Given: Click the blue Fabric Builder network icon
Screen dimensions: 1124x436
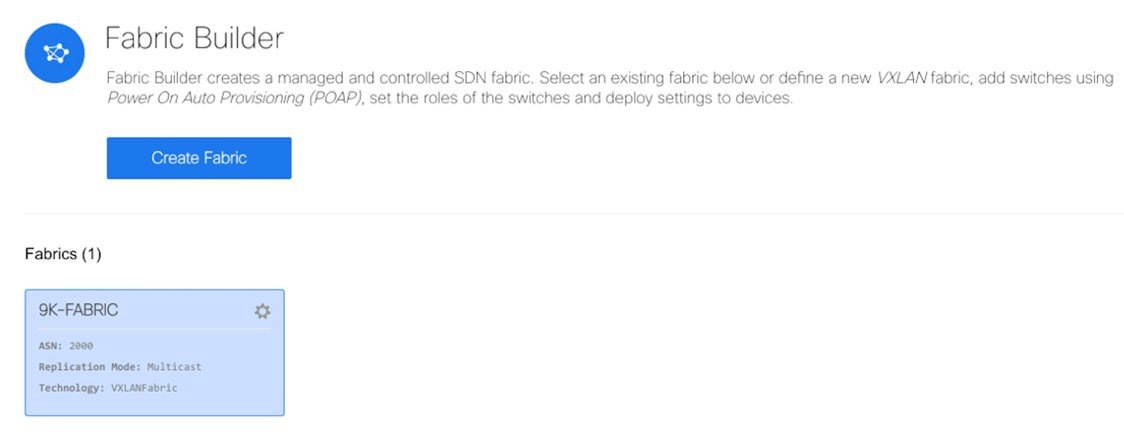Looking at the screenshot, I should coord(54,53).
